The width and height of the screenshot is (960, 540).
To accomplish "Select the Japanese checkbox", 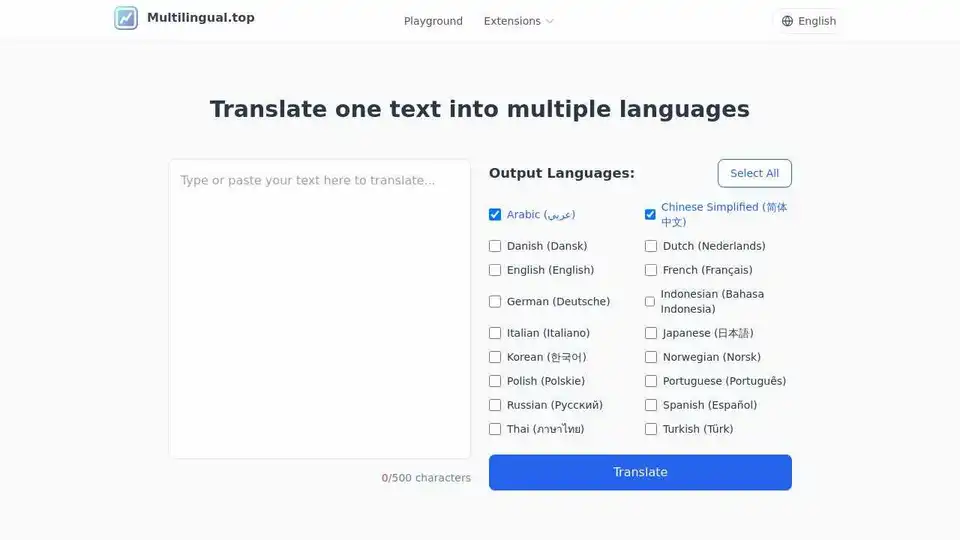I will pos(651,333).
